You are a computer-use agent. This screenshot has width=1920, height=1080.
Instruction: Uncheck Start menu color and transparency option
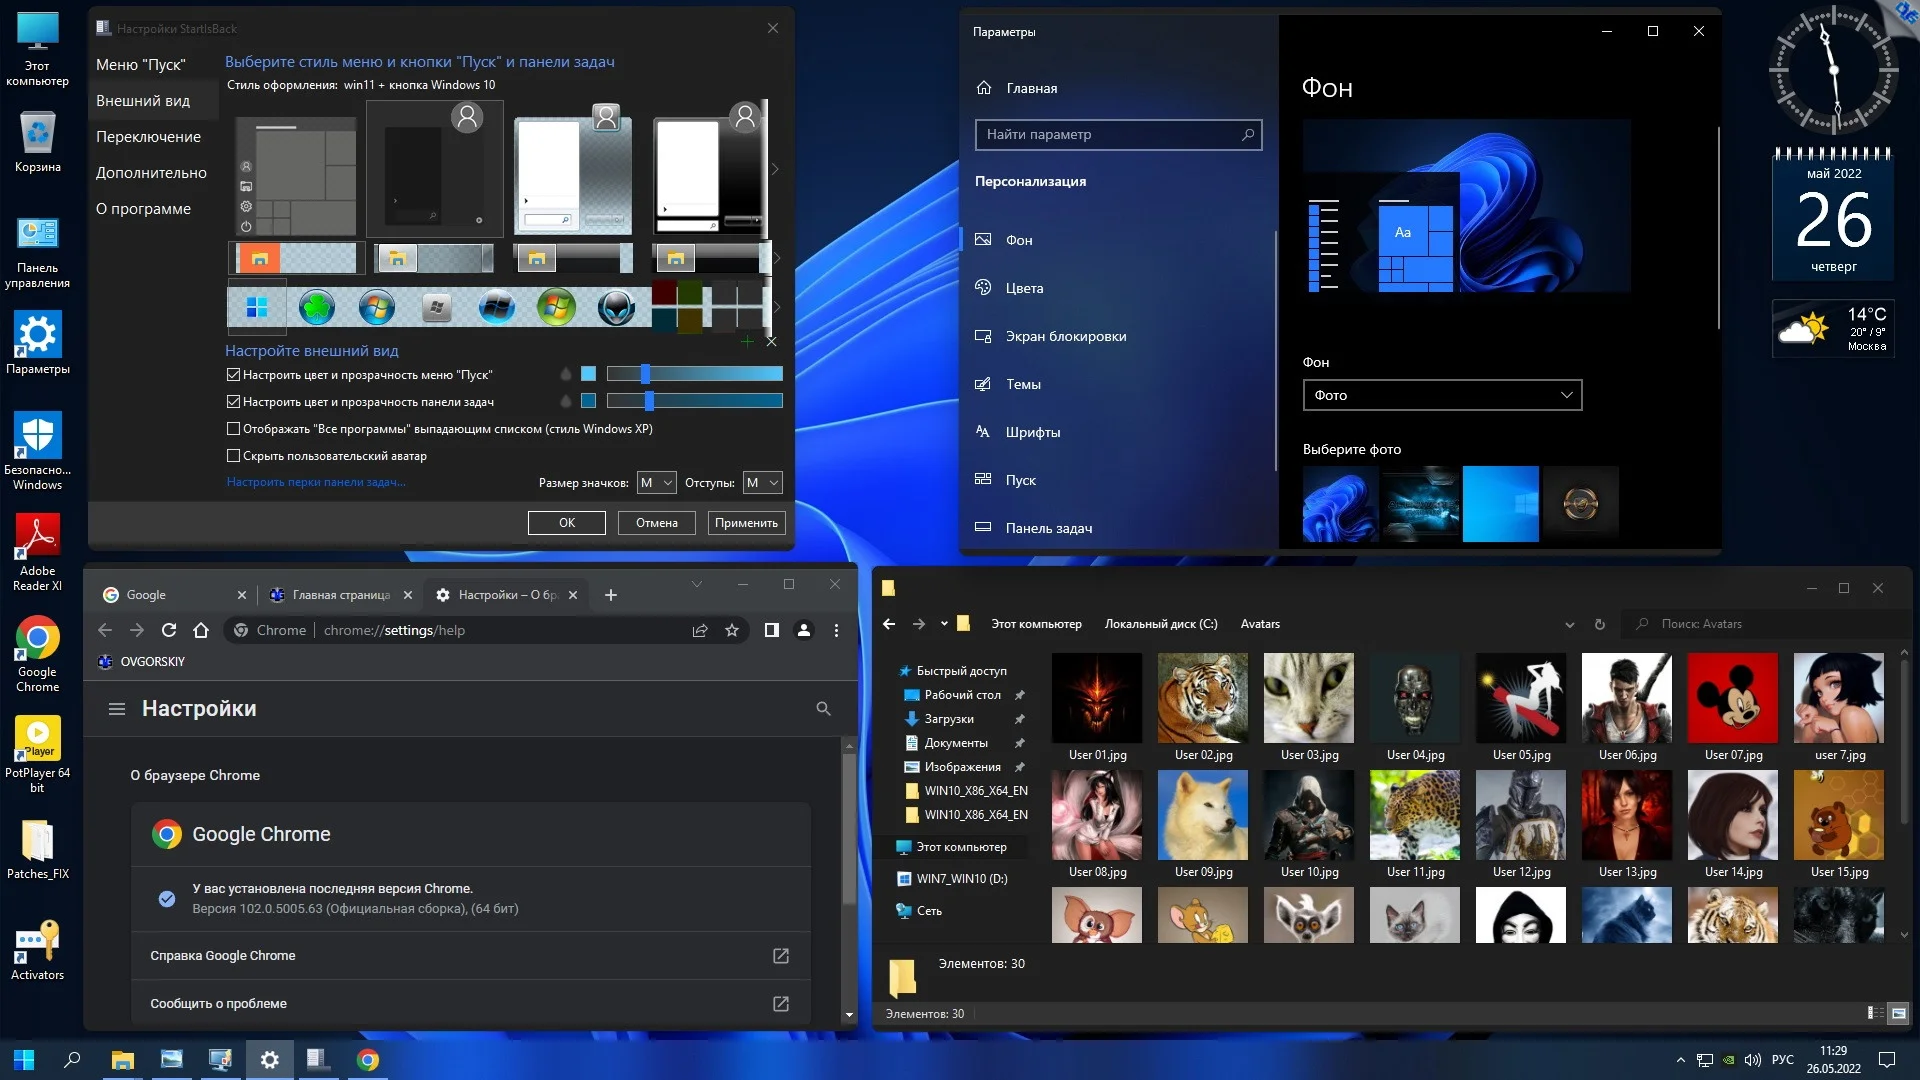pyautogui.click(x=234, y=375)
